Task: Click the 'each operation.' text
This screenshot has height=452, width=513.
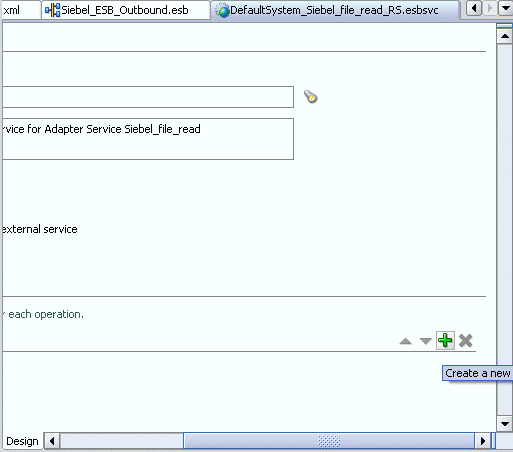Action: click(x=46, y=314)
